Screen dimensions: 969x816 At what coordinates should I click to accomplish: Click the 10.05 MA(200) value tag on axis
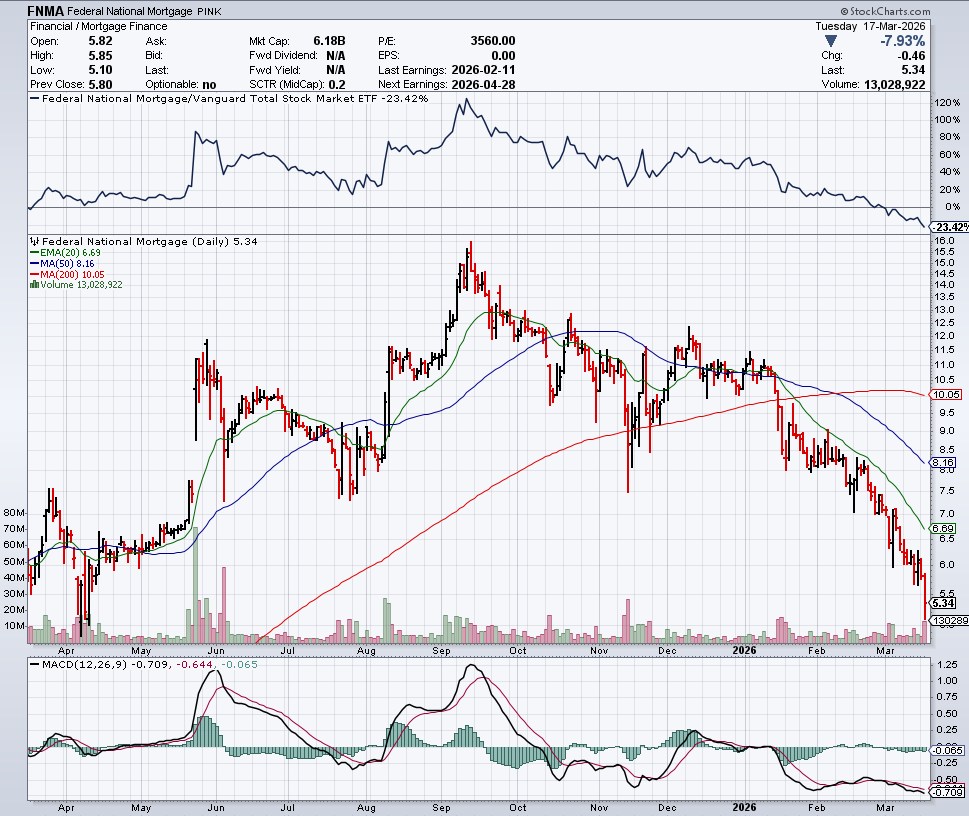coord(946,395)
